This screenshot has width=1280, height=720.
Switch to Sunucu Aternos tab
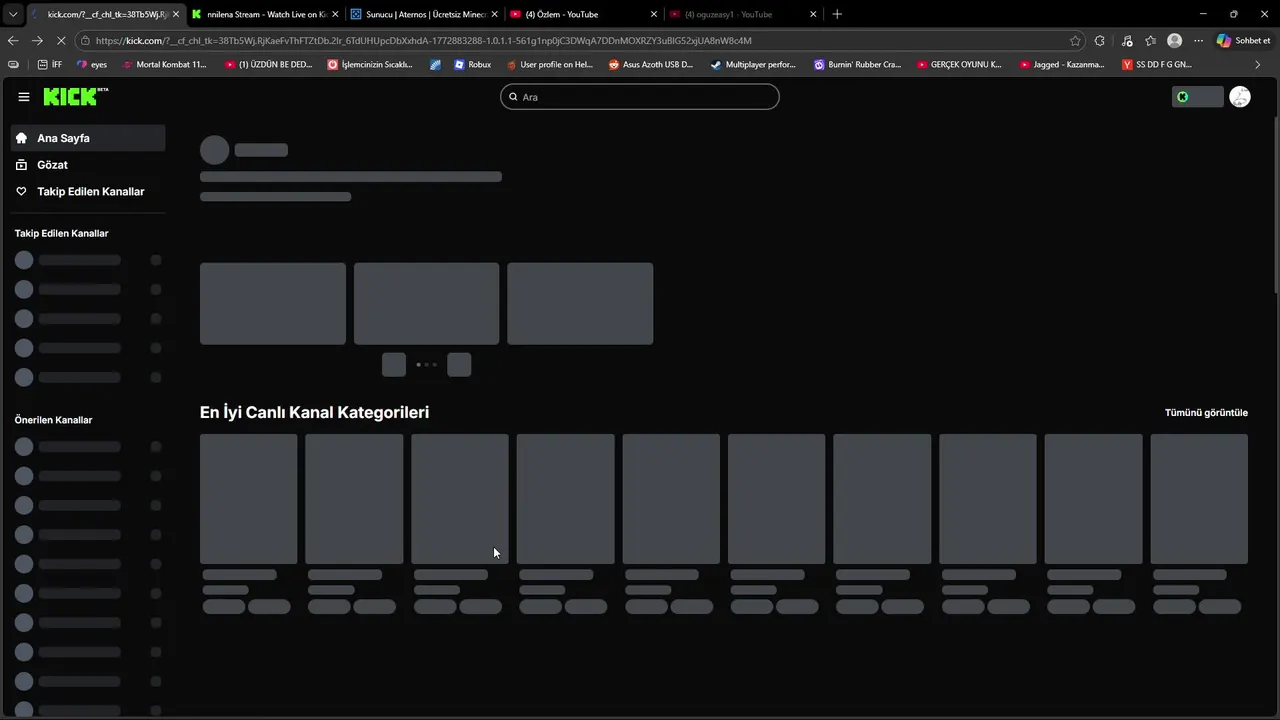[x=424, y=14]
